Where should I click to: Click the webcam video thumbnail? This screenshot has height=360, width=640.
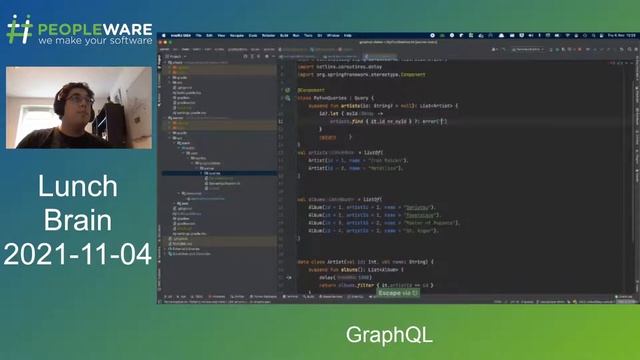pos(79,108)
